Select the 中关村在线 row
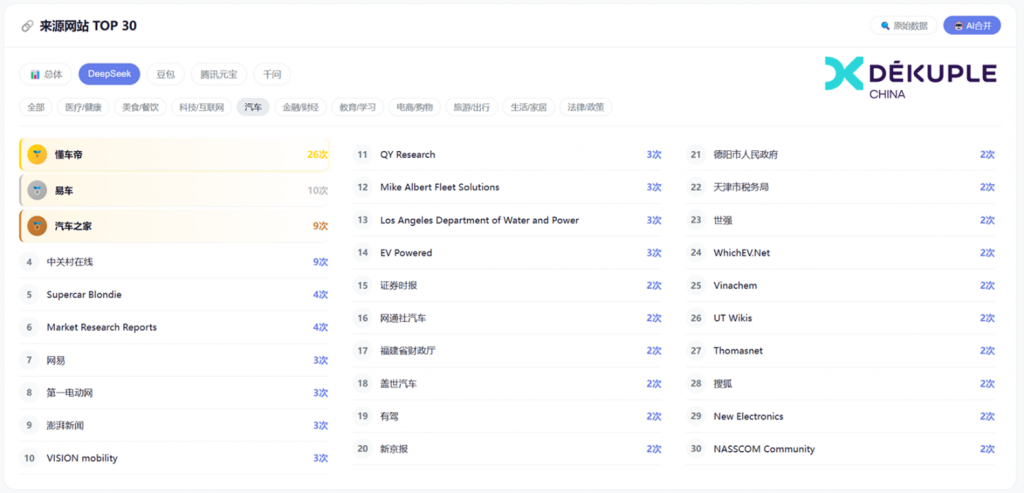This screenshot has height=493, width=1024. pos(174,262)
